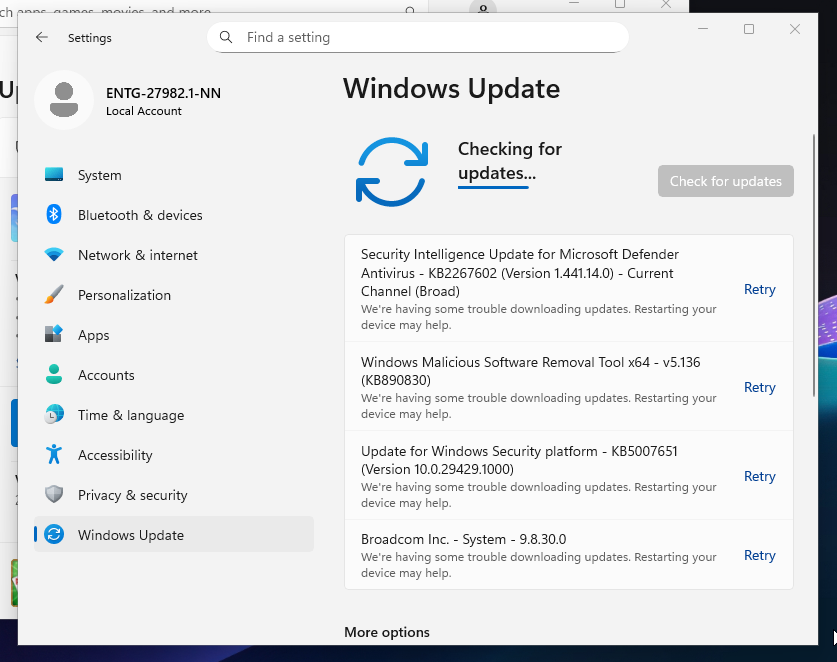
Task: Click the Apps icon in sidebar
Action: point(54,334)
